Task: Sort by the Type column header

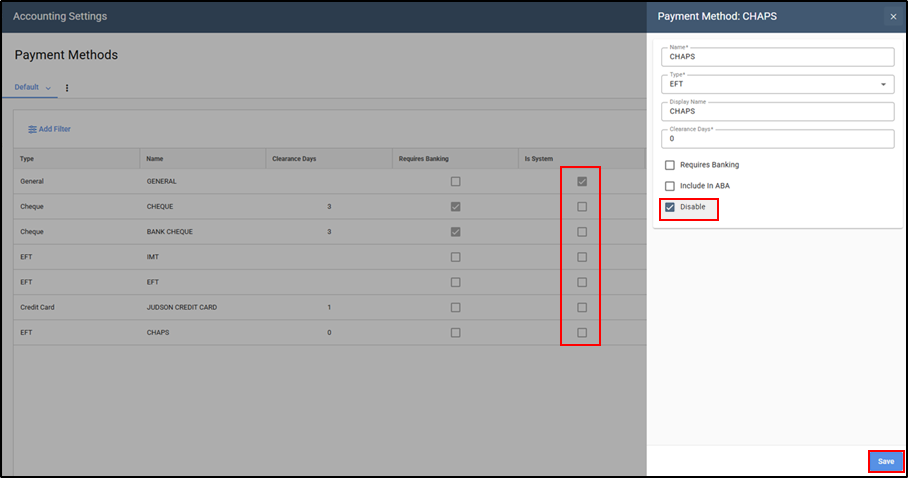Action: tap(27, 159)
